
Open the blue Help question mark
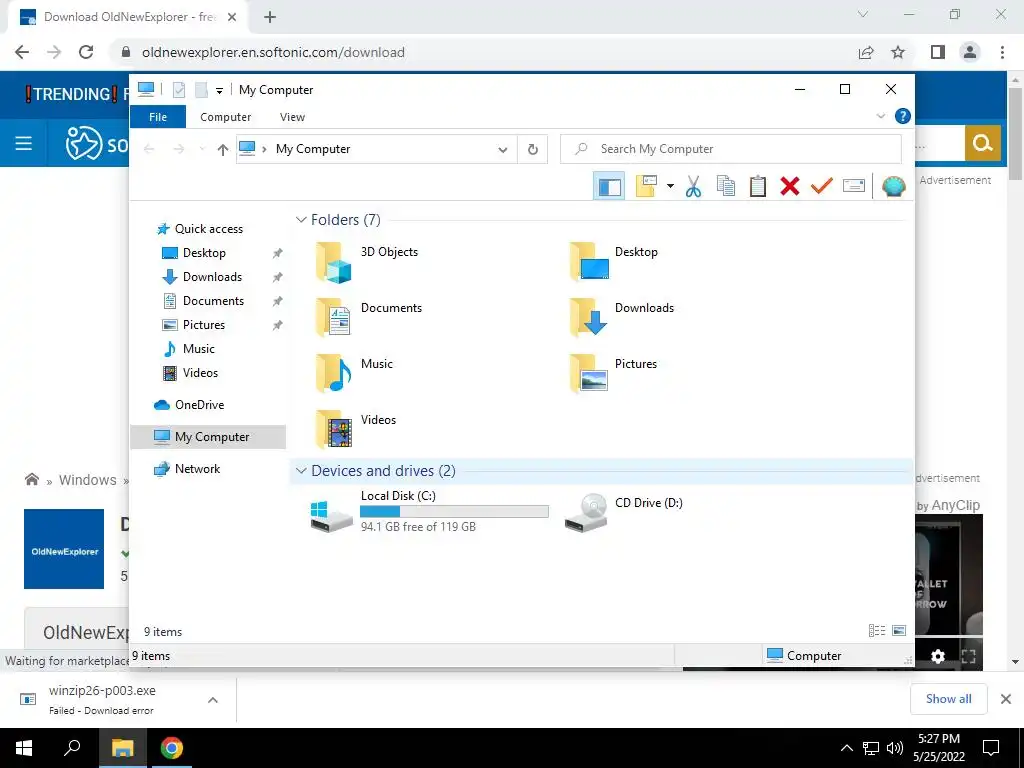point(903,116)
